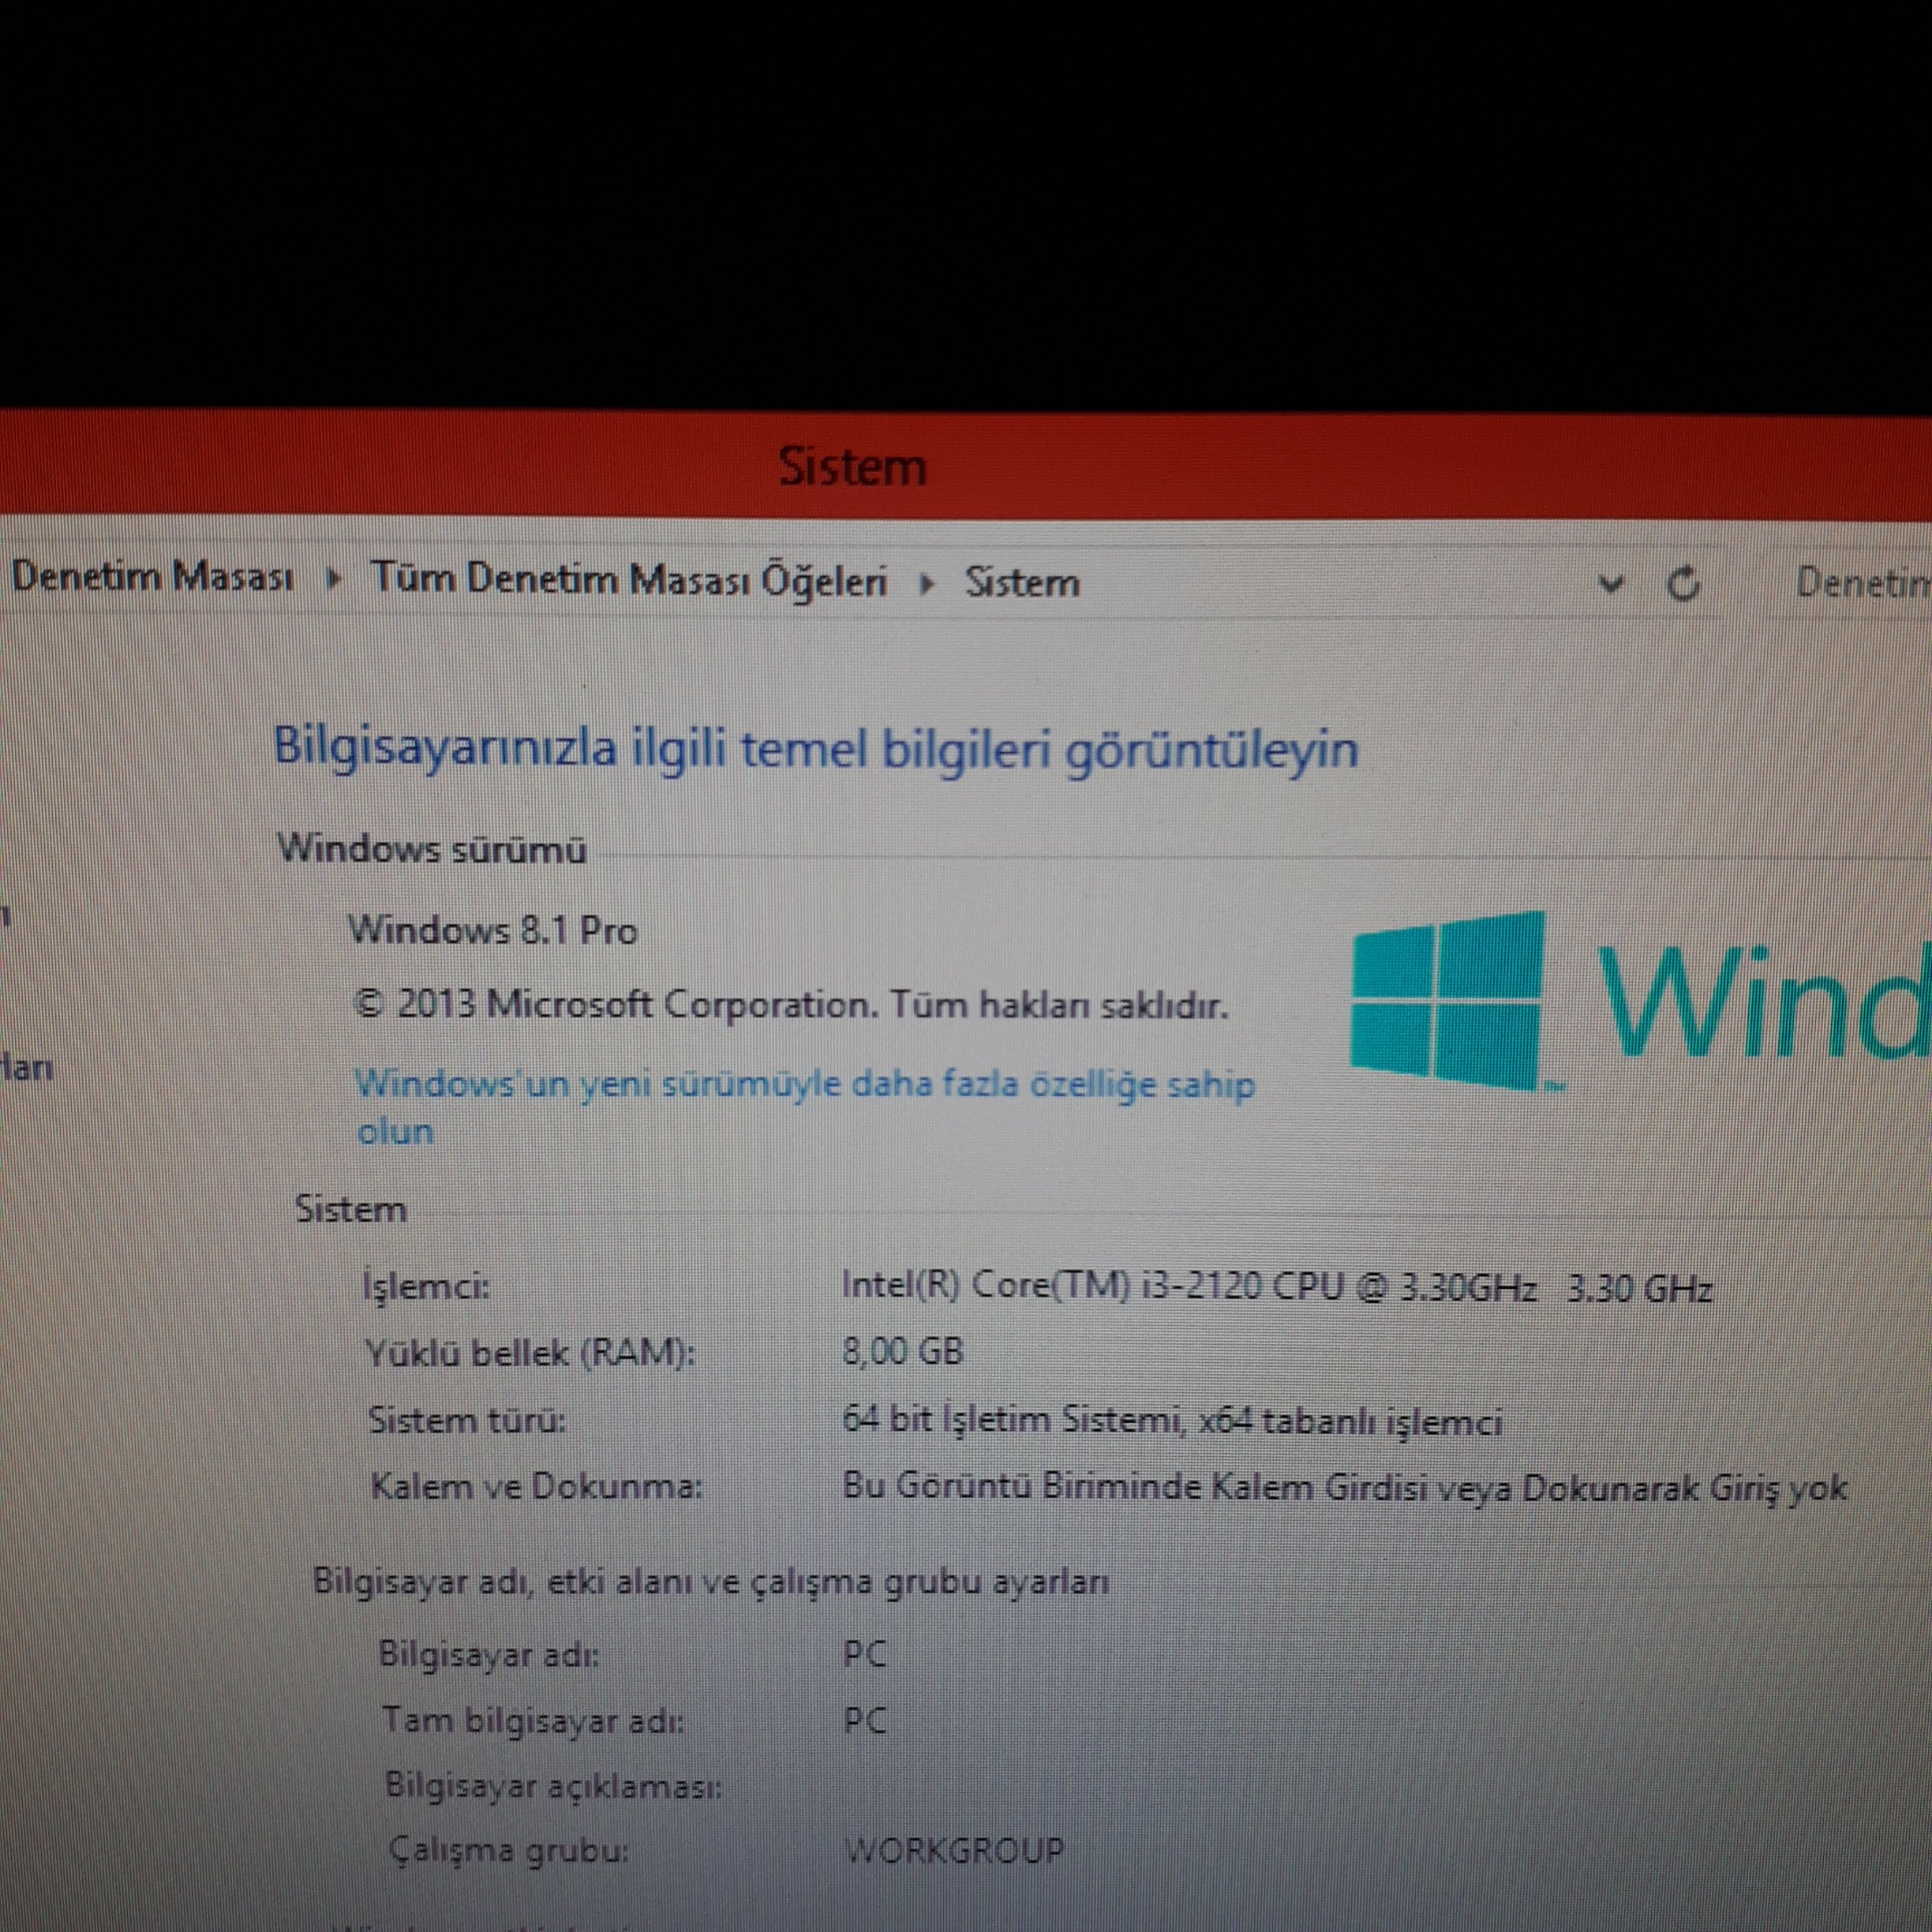The image size is (1932, 1932).
Task: Click the refresh icon in address bar
Action: point(1683,583)
